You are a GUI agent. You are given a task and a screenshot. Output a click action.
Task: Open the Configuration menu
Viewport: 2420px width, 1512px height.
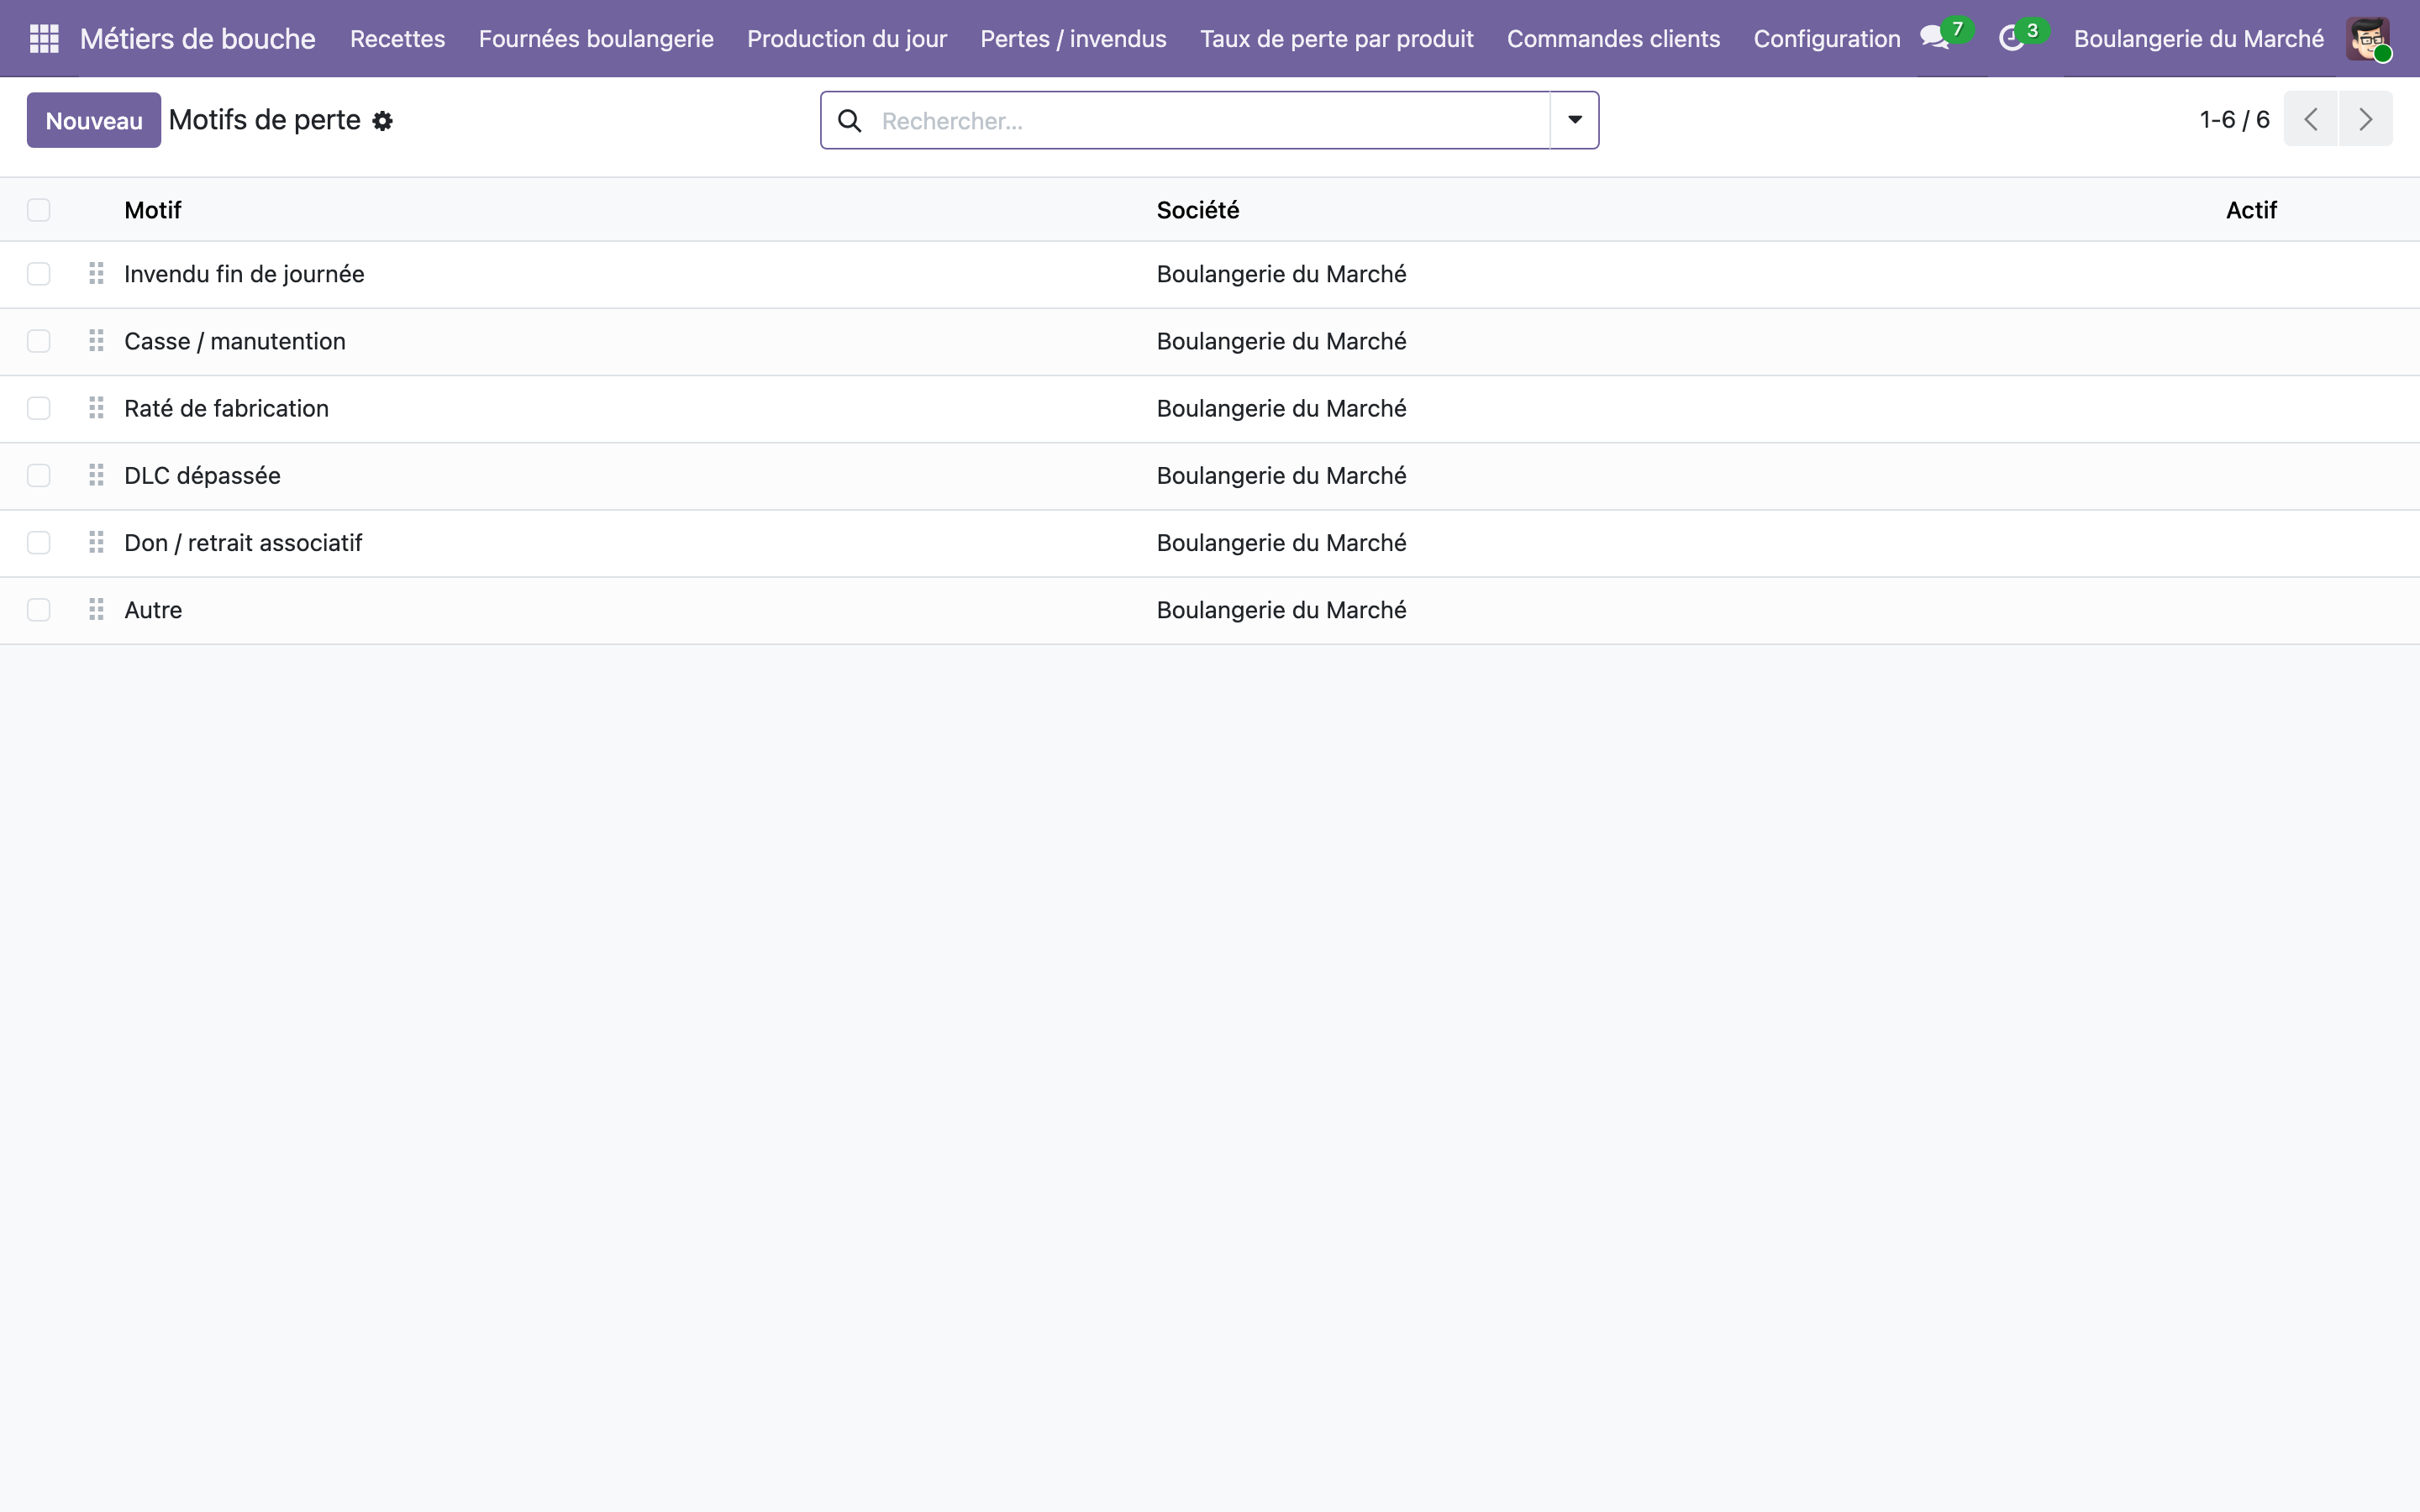[1826, 39]
